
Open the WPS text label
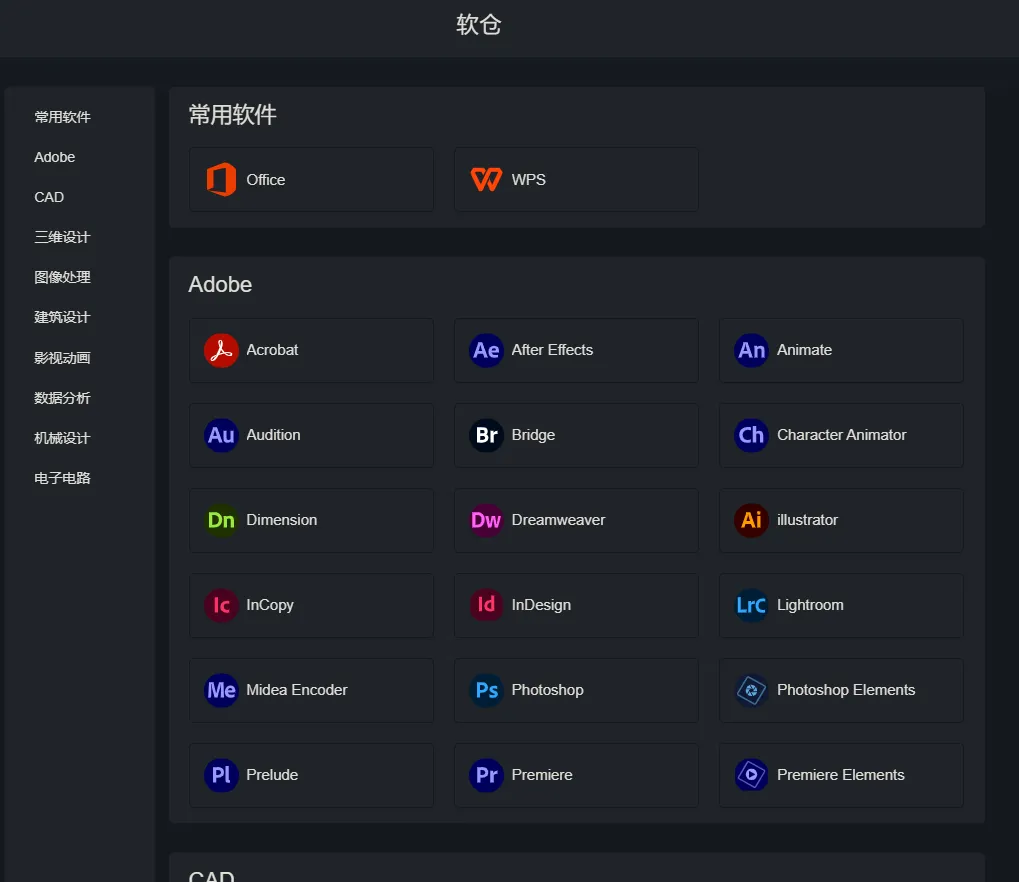pos(528,180)
